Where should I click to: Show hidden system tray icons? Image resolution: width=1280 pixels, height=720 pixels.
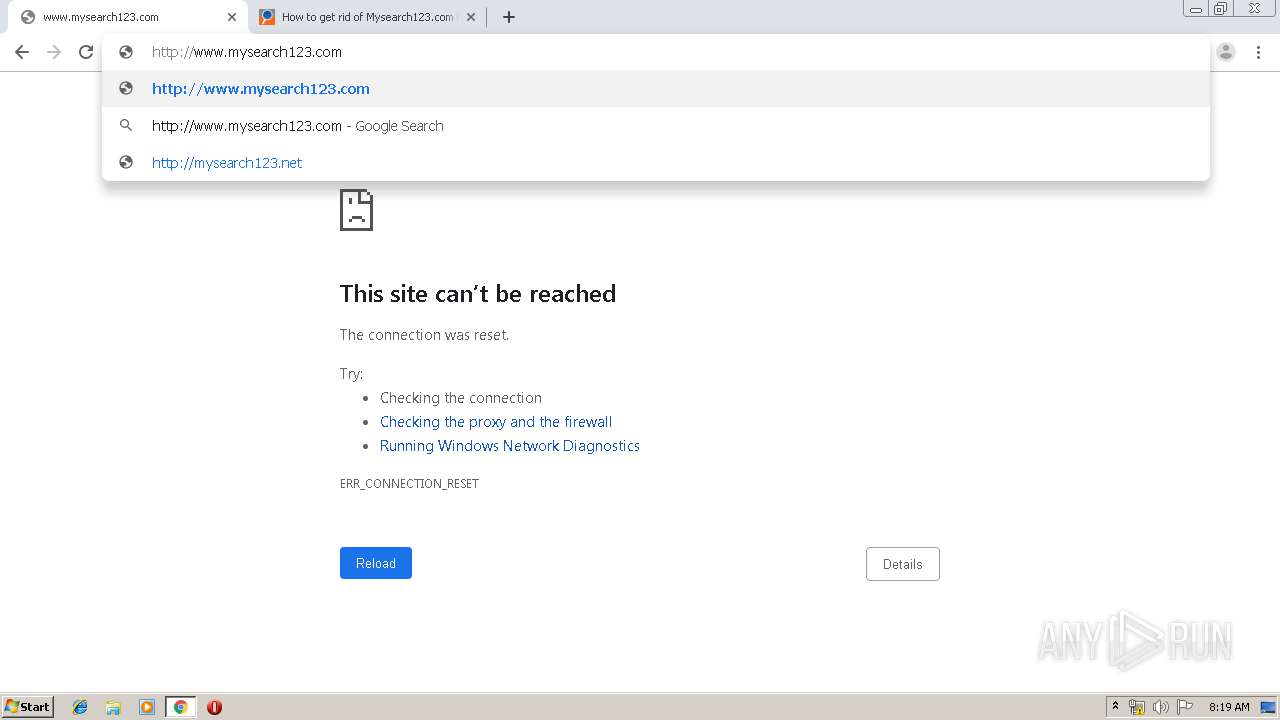tap(1115, 707)
